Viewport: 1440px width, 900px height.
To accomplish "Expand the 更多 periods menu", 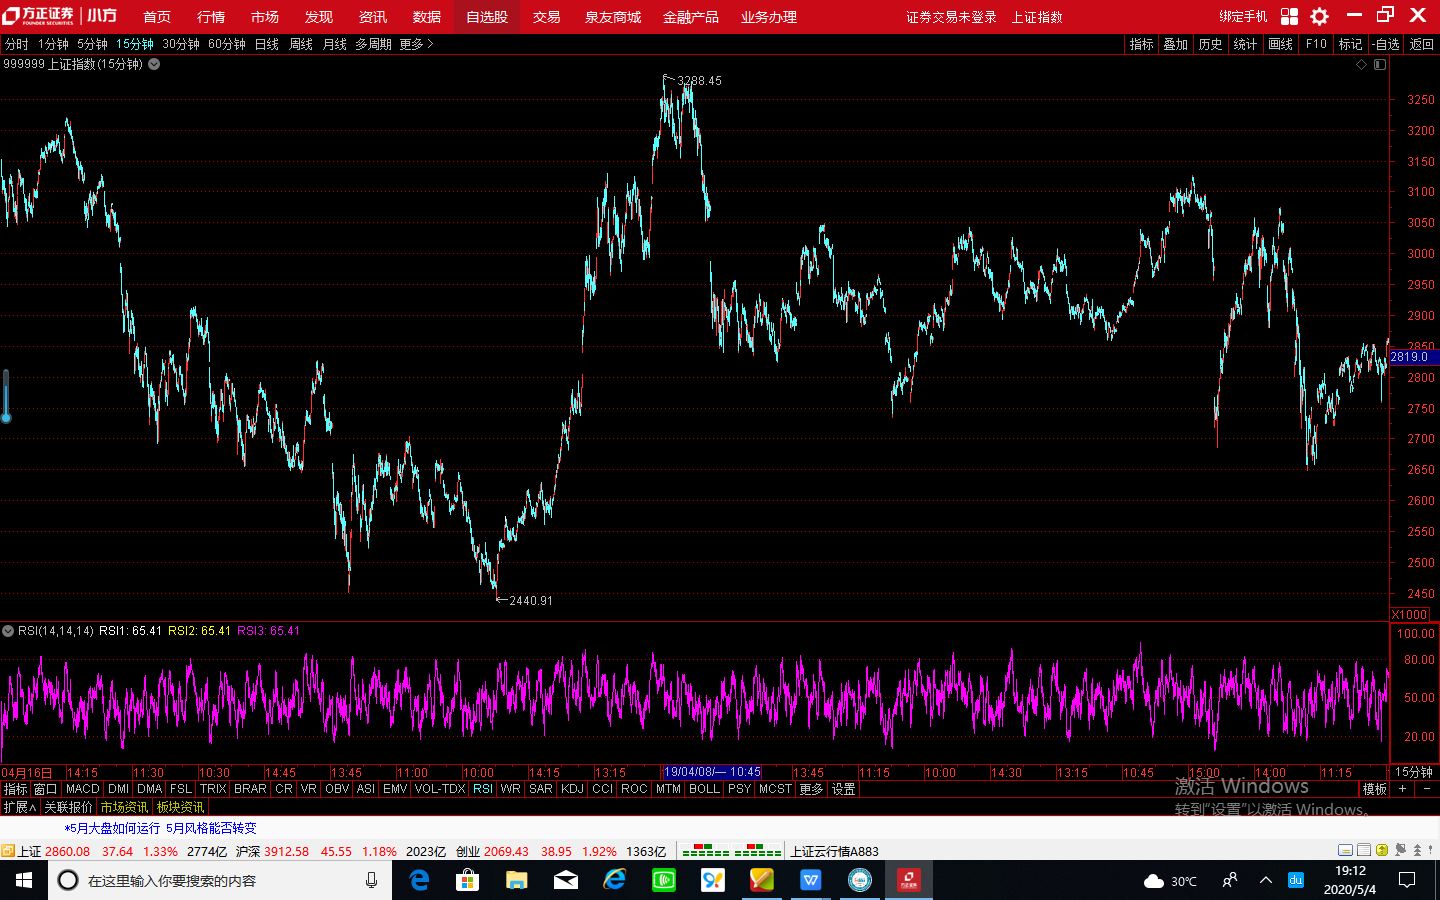I will [416, 44].
